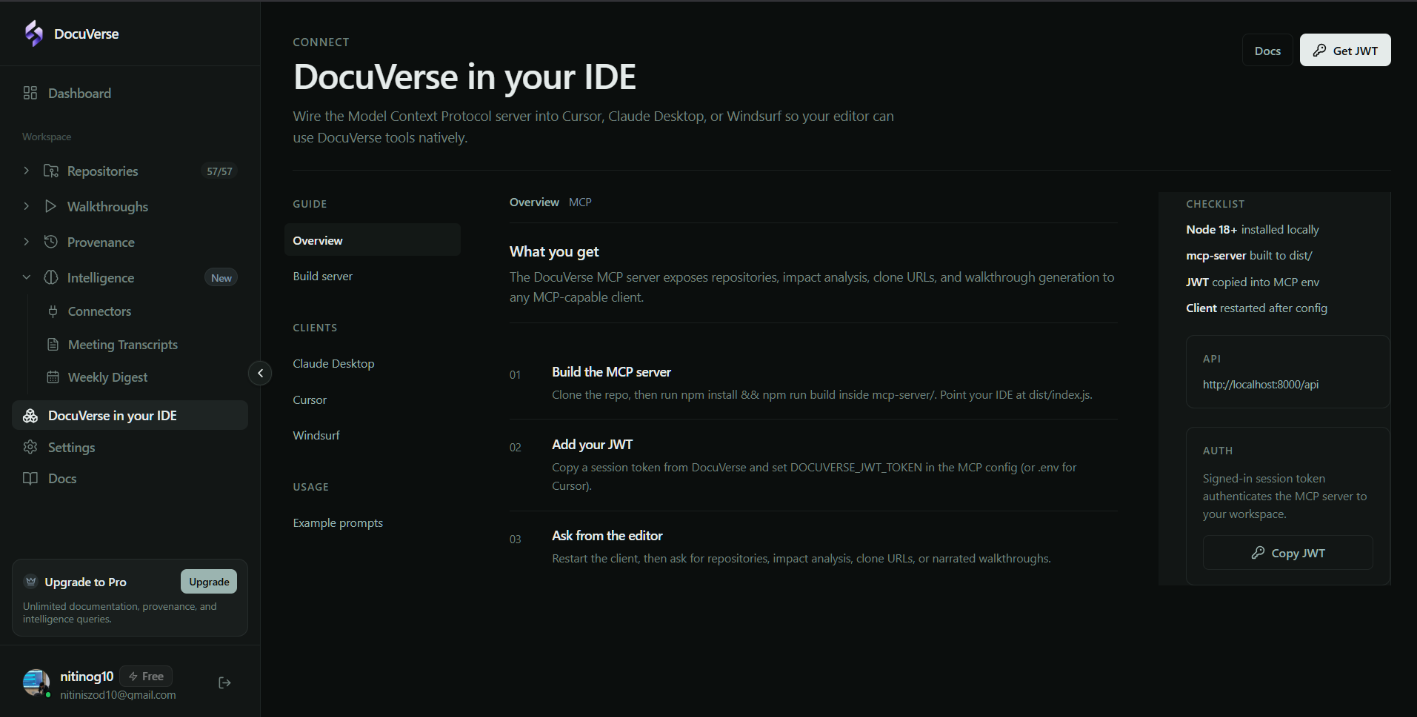Click the Repositories folder icon
This screenshot has width=1417, height=717.
coord(51,171)
